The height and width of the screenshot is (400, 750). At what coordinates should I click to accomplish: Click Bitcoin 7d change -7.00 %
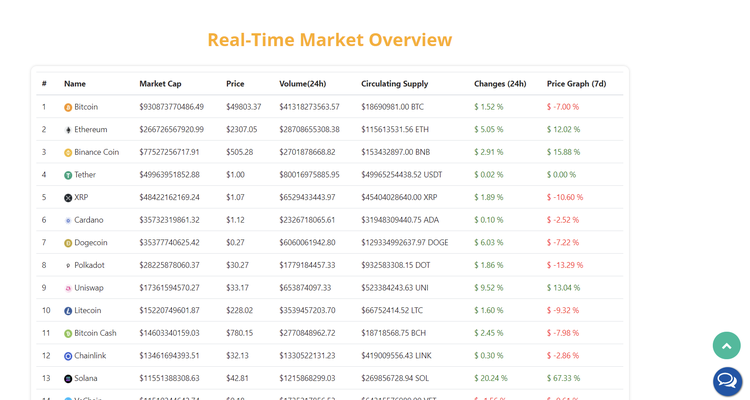563,107
